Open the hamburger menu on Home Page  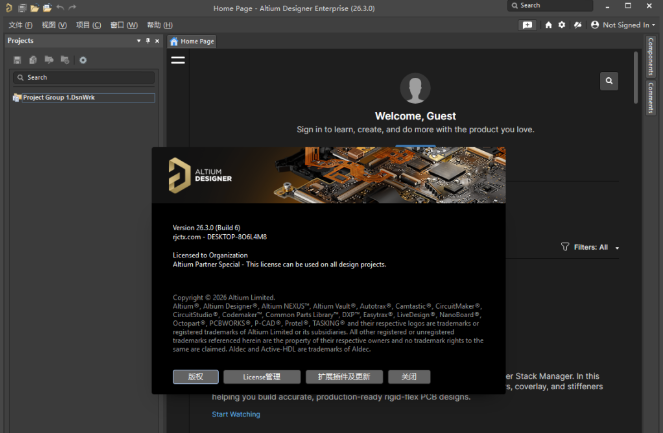pyautogui.click(x=178, y=61)
